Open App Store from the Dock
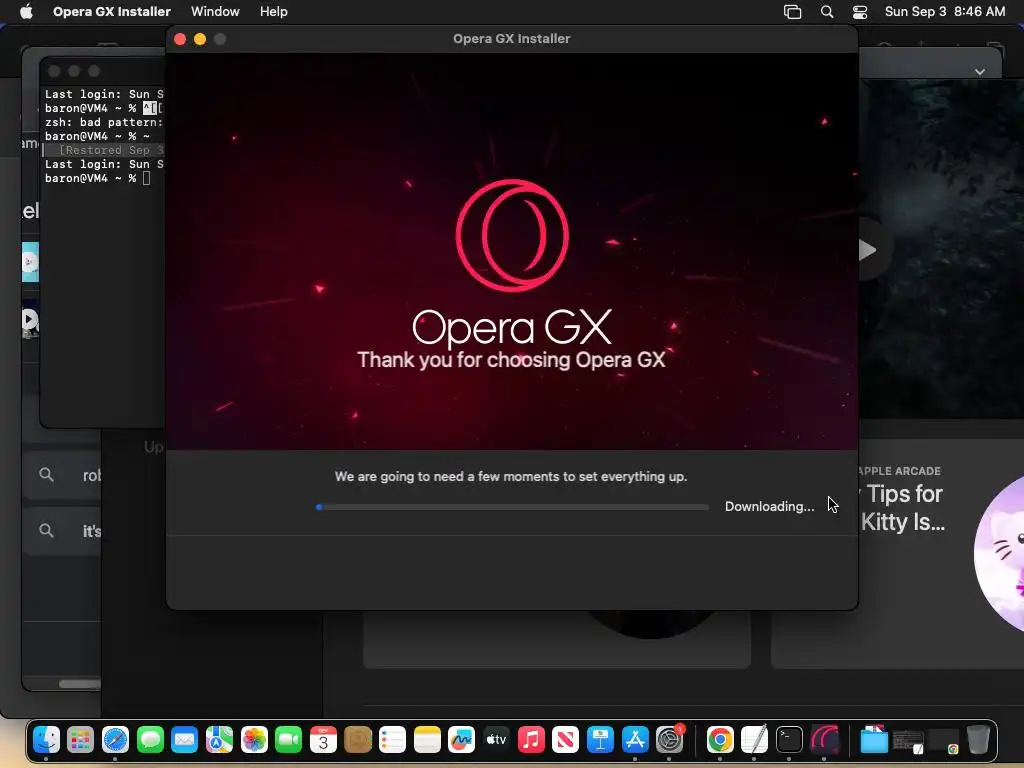The height and width of the screenshot is (768, 1024). point(635,740)
